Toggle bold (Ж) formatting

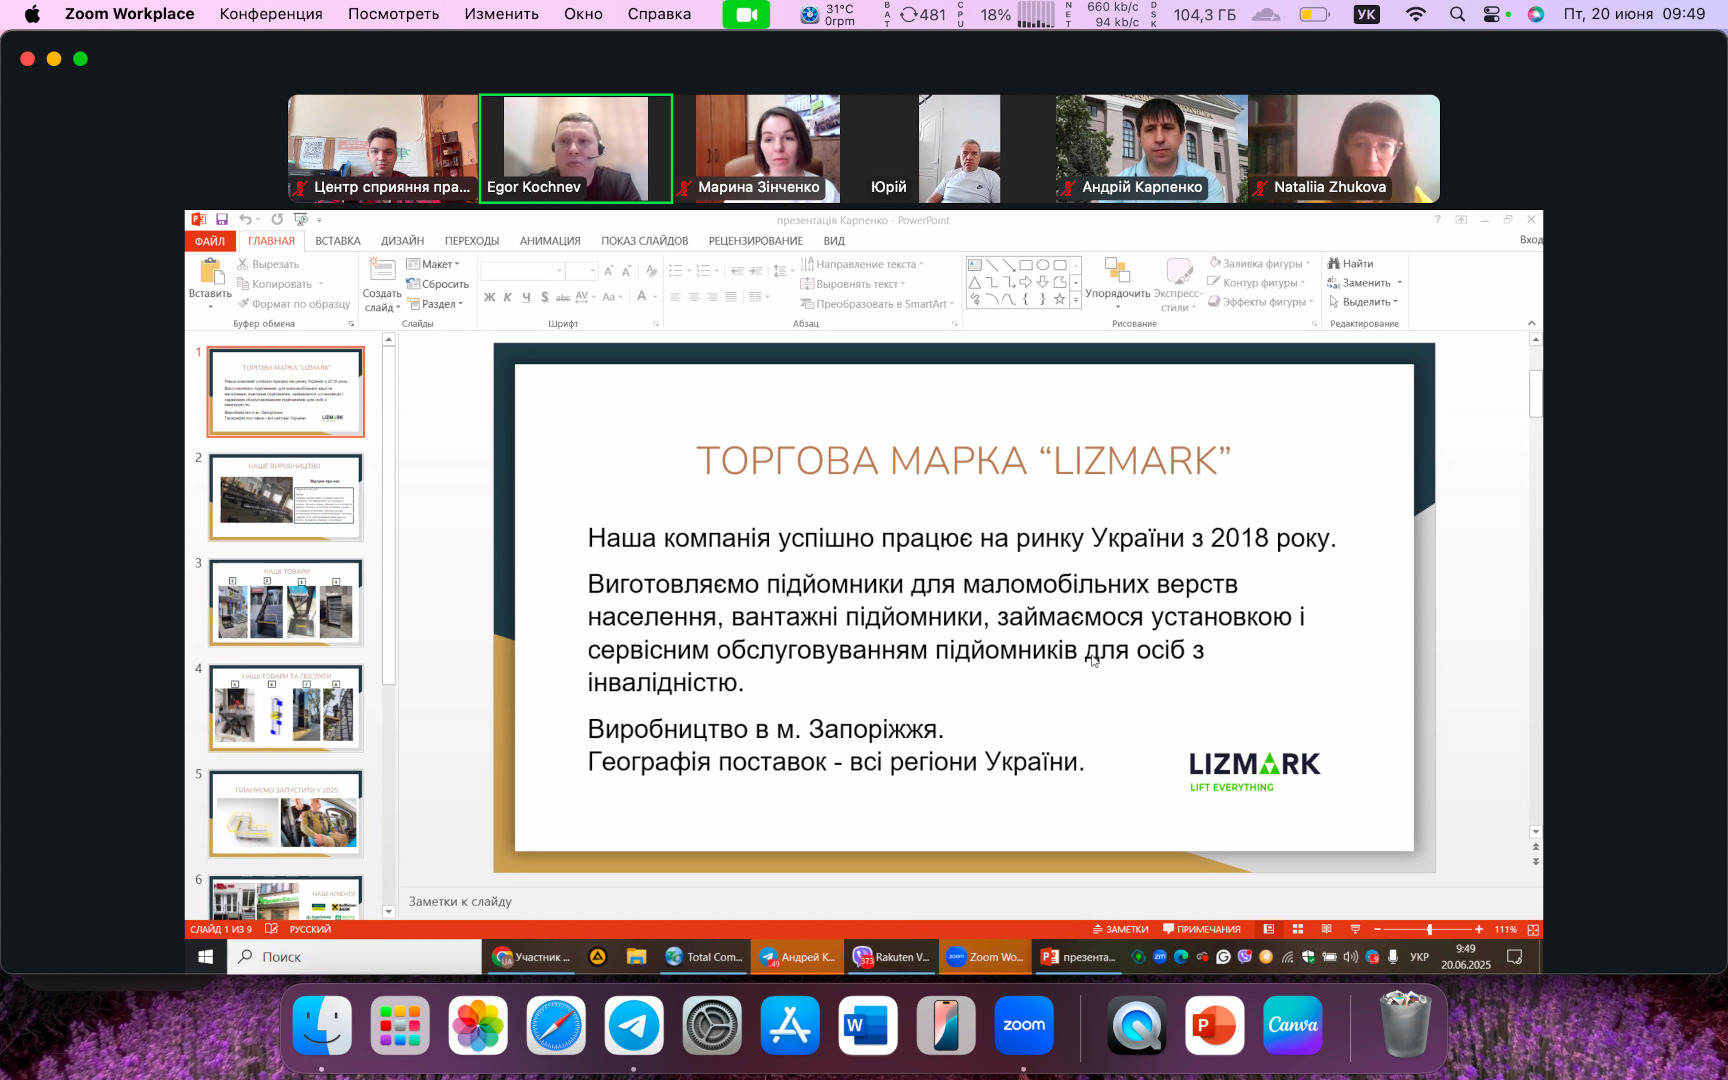[x=489, y=297]
